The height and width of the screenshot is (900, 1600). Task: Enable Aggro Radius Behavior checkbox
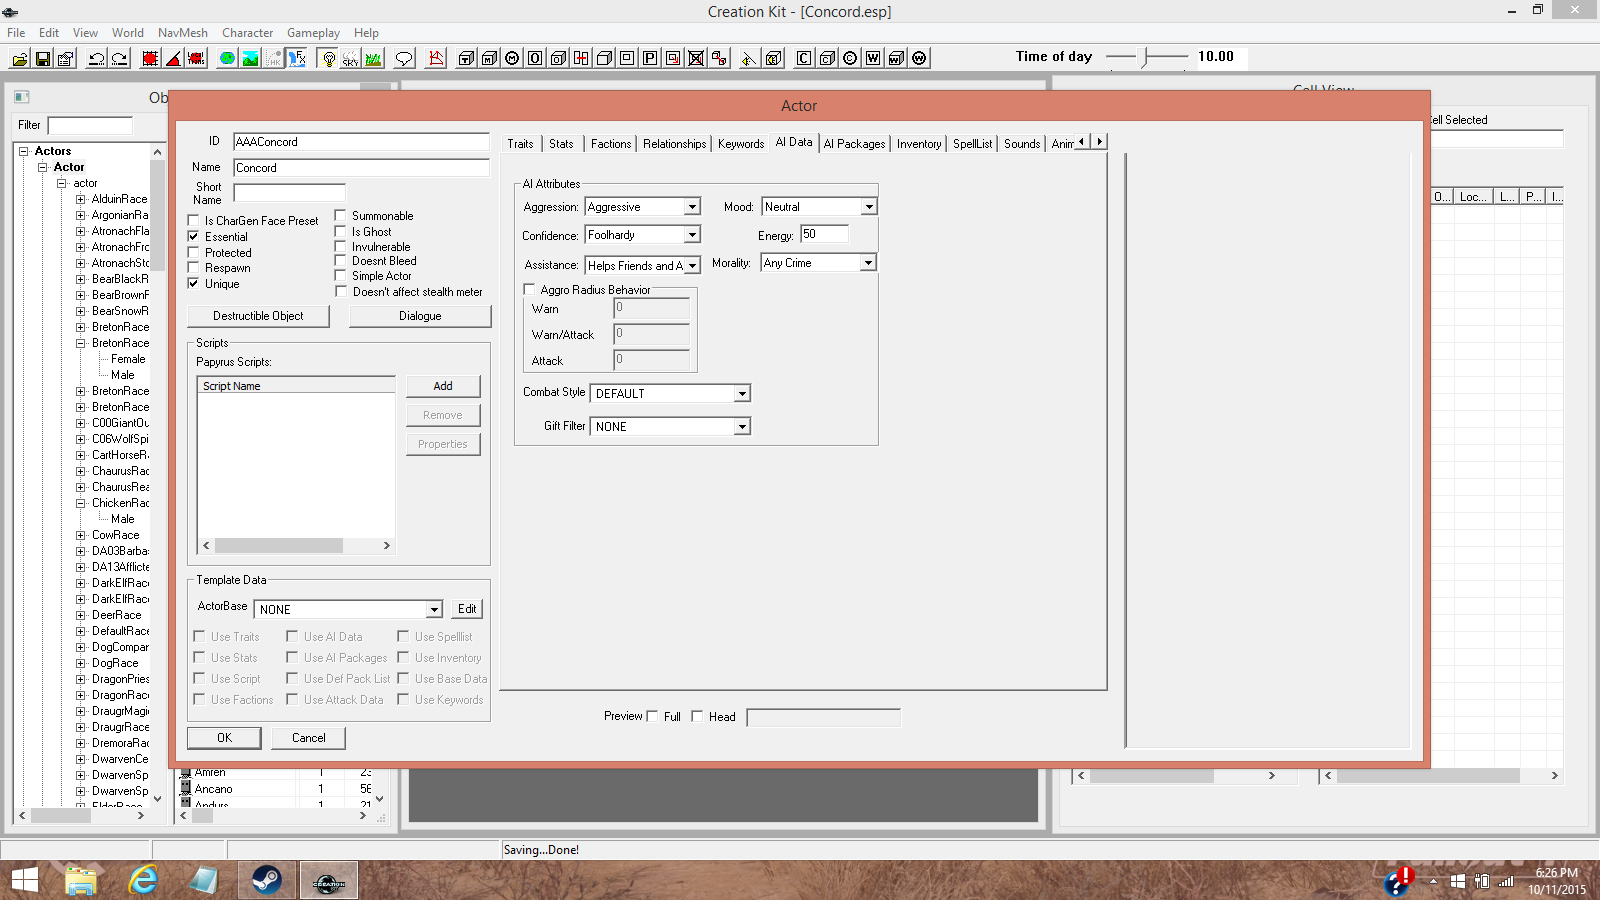530,290
